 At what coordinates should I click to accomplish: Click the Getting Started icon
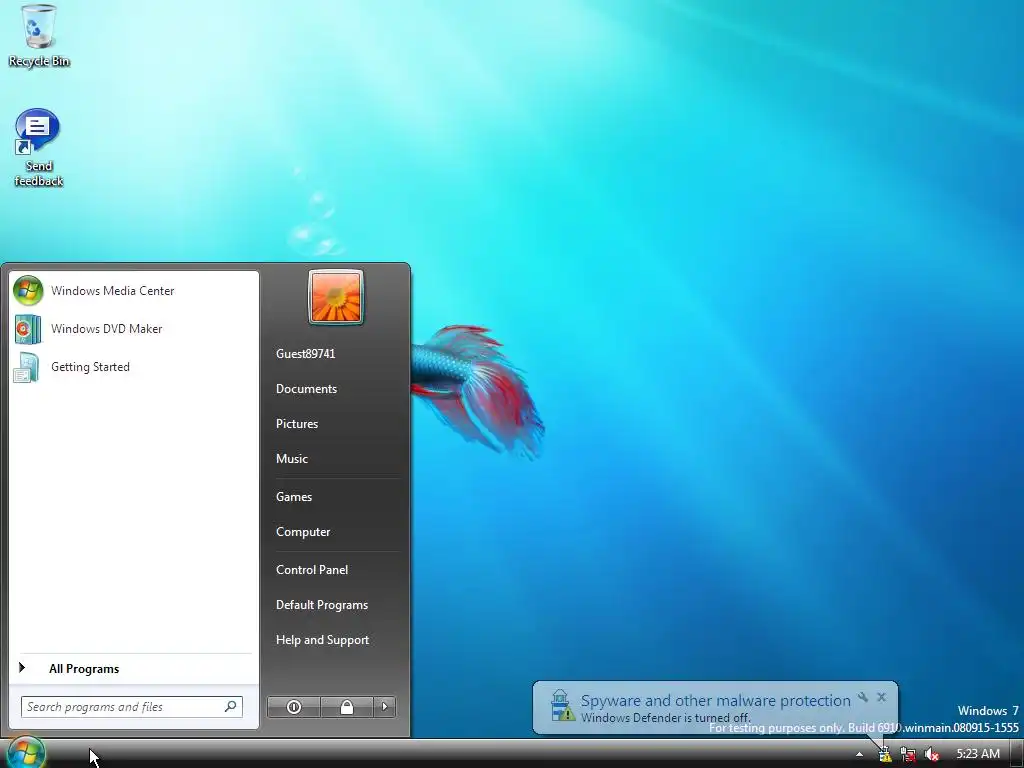[26, 368]
